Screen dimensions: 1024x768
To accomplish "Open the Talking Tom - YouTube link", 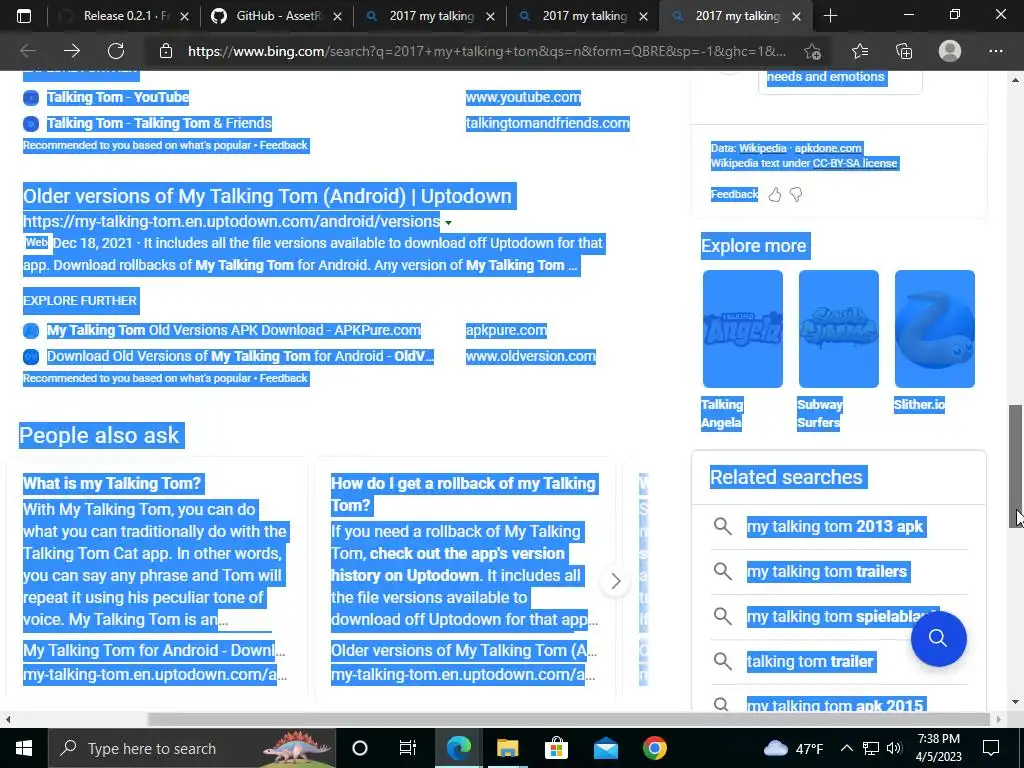I will [x=118, y=98].
